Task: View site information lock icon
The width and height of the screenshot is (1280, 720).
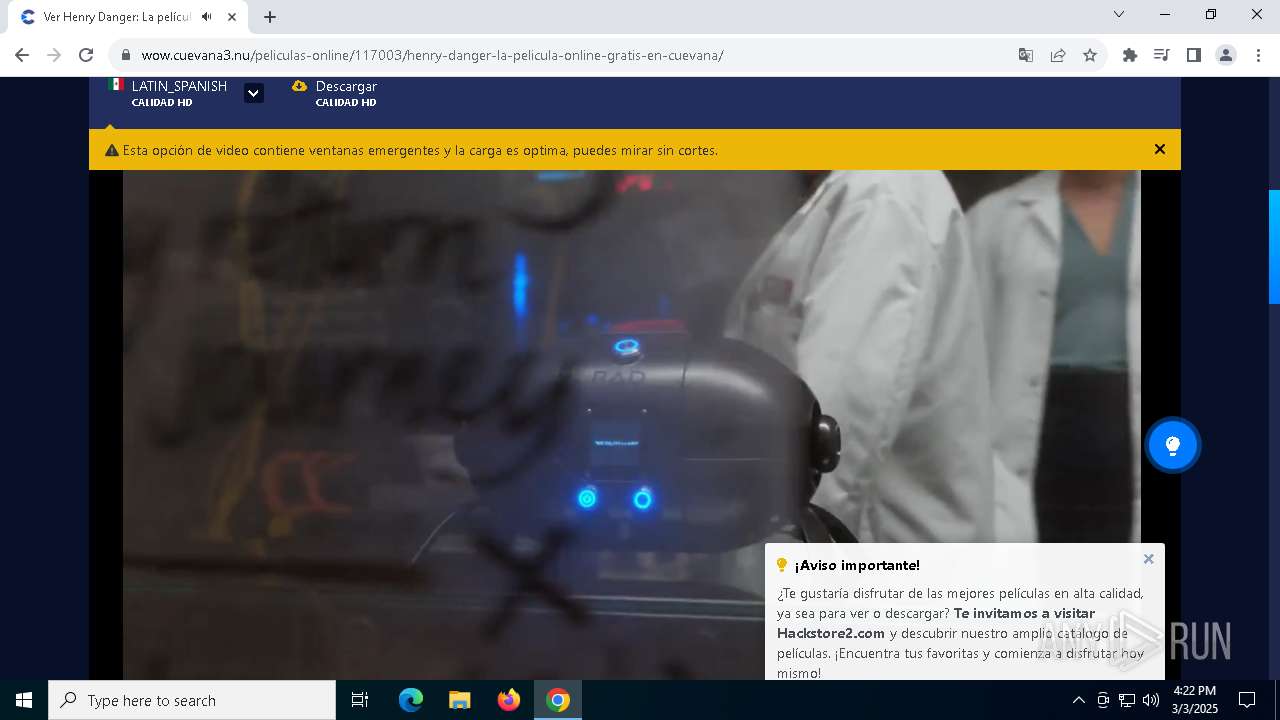Action: 126,55
